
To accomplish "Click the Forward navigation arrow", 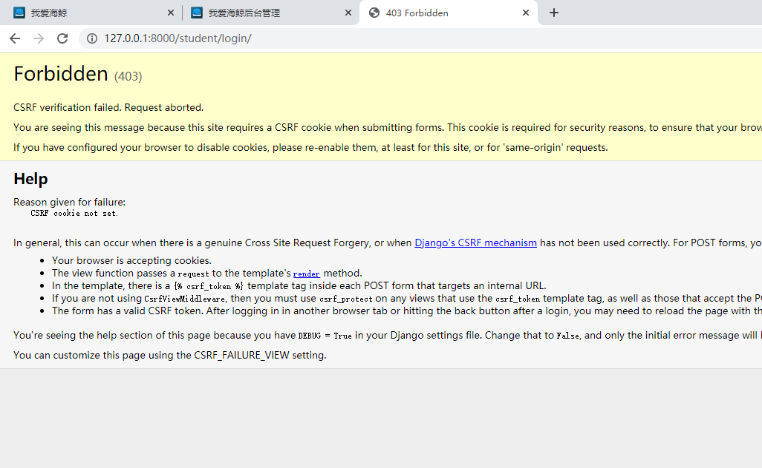I will click(39, 38).
